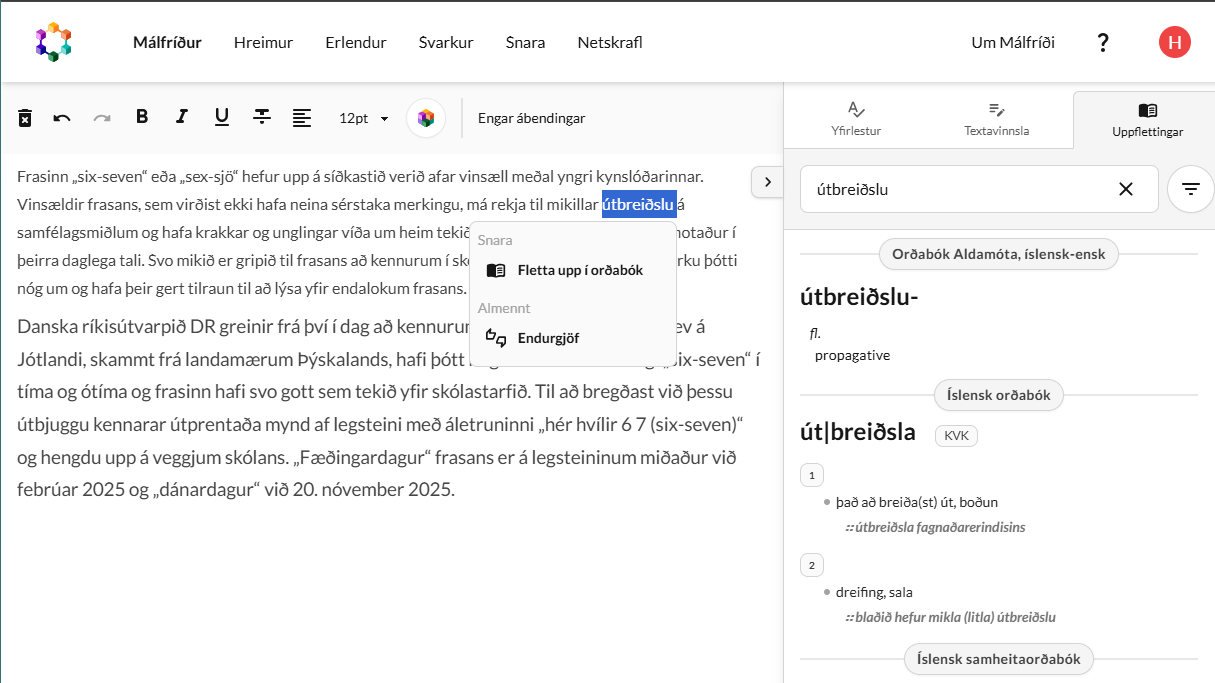Image resolution: width=1215 pixels, height=683 pixels.
Task: Toggle italic formatting
Action: (182, 117)
